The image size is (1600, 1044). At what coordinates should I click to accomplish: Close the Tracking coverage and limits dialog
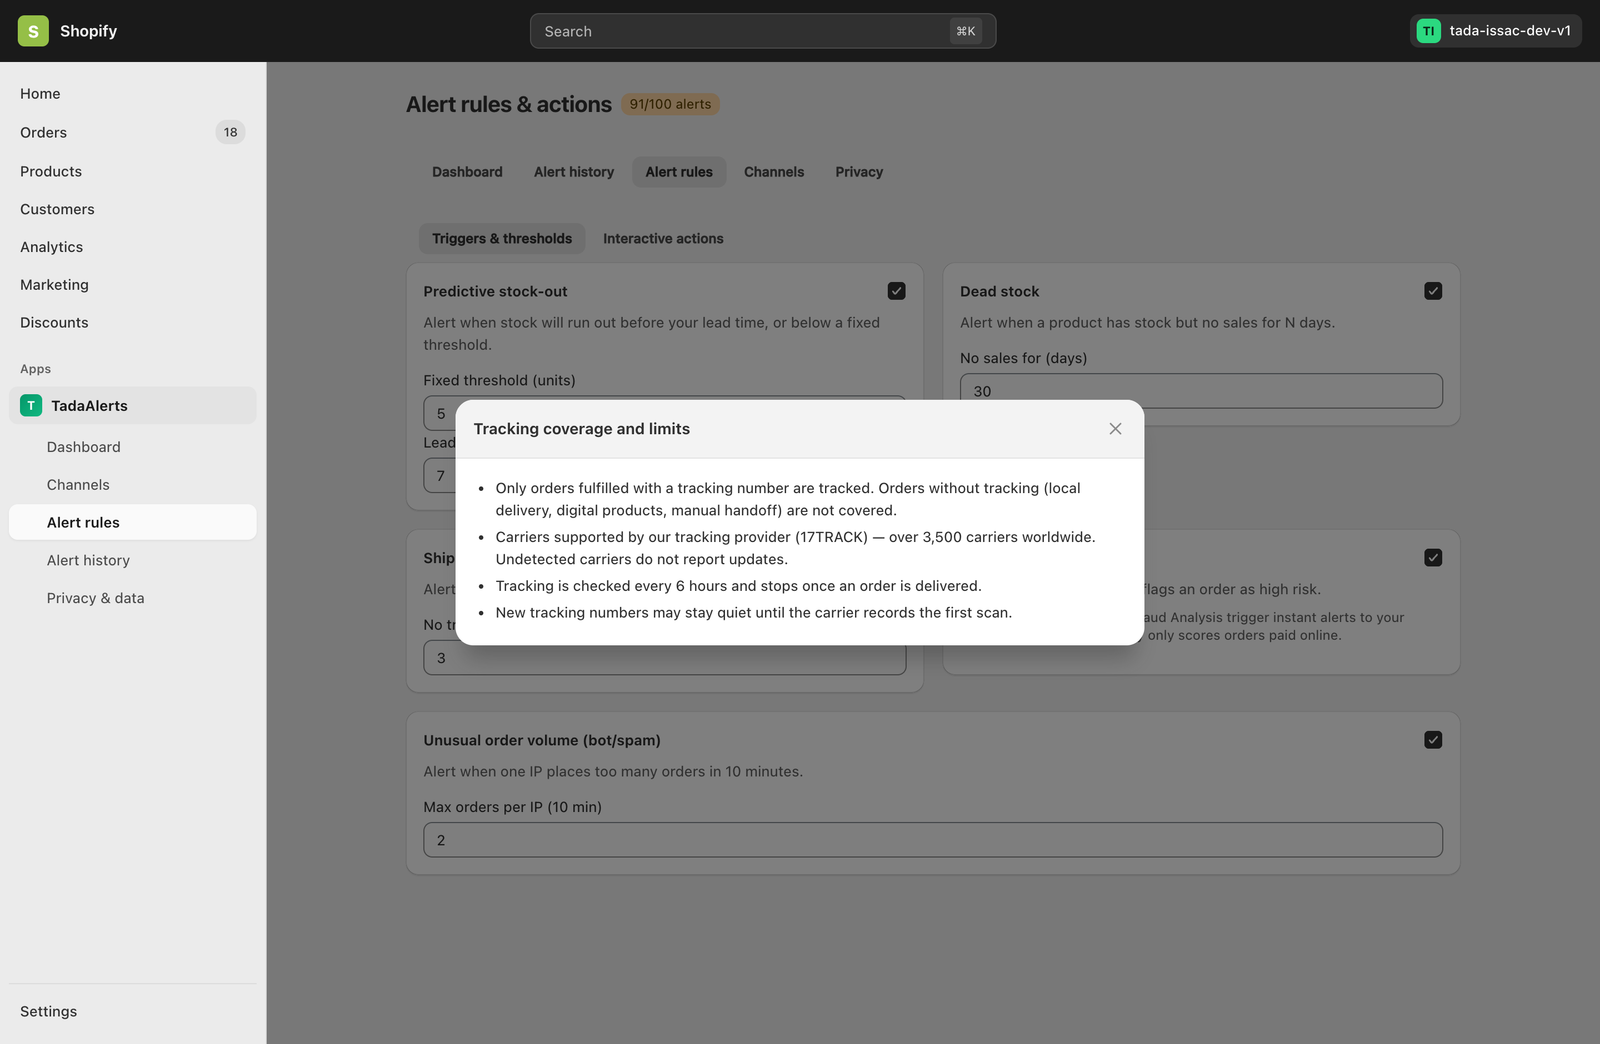tap(1115, 429)
